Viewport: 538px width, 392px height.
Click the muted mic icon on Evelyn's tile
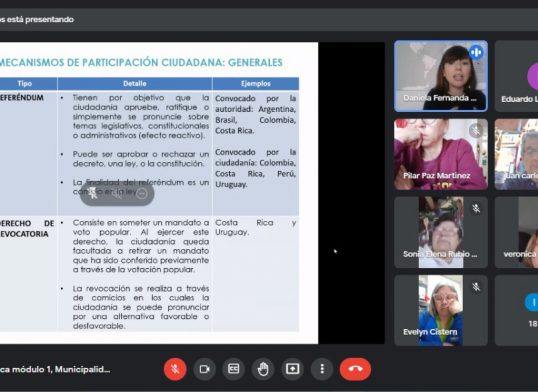[476, 287]
